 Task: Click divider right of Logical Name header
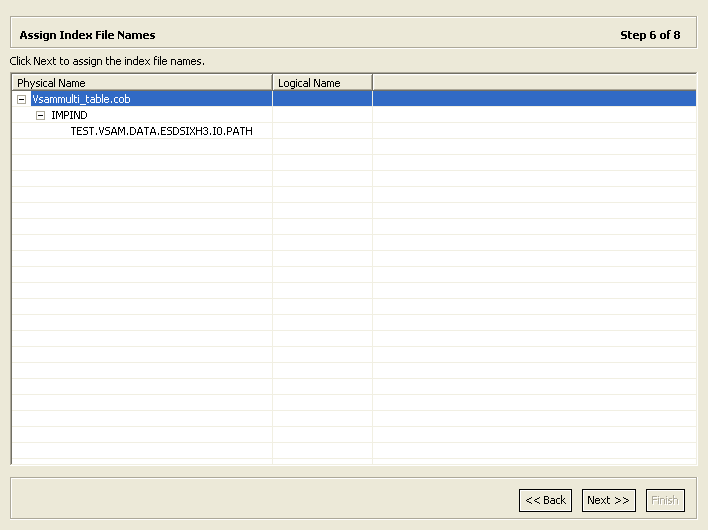click(372, 83)
